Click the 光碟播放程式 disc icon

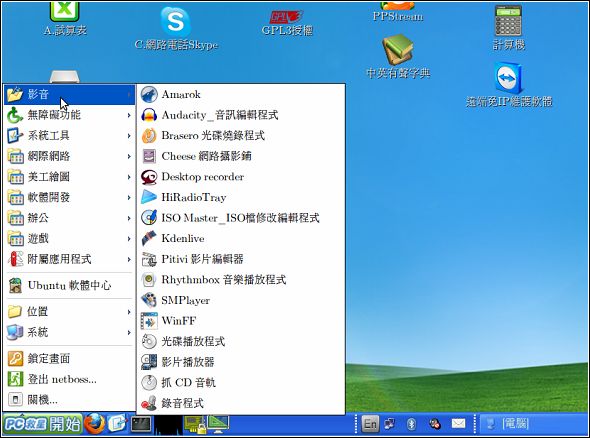coord(149,341)
